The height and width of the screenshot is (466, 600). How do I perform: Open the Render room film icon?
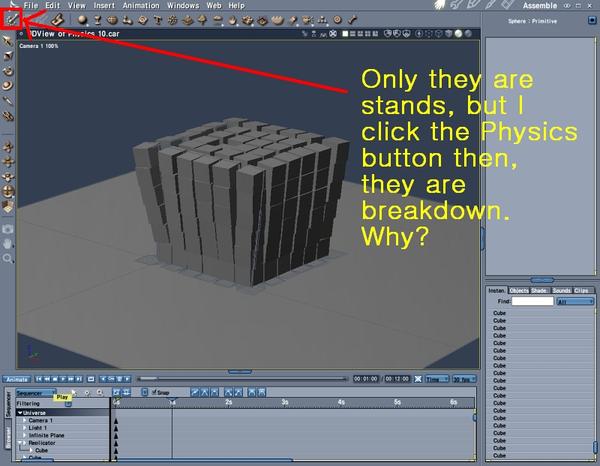(x=508, y=5)
